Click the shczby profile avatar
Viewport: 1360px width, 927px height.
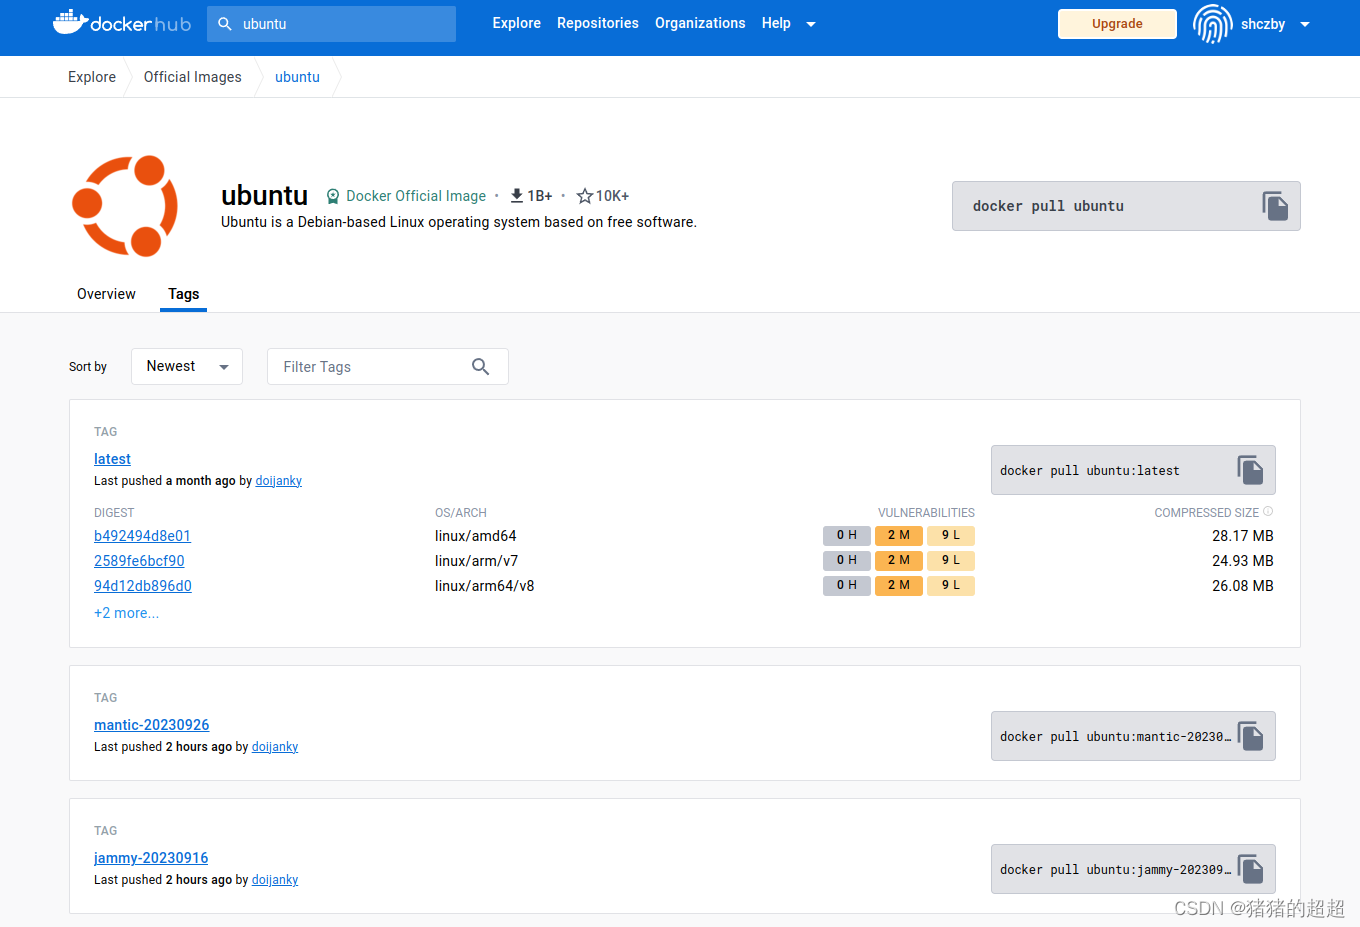(x=1212, y=24)
